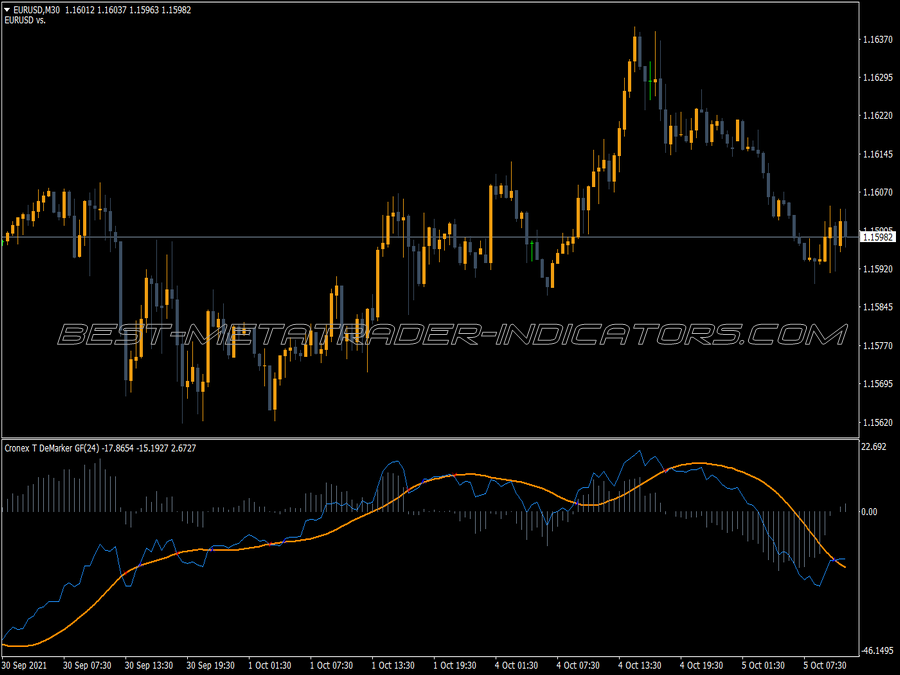Click the BEST-METATRADER-INDICATORS.COM watermark
The image size is (900, 675).
pos(452,335)
